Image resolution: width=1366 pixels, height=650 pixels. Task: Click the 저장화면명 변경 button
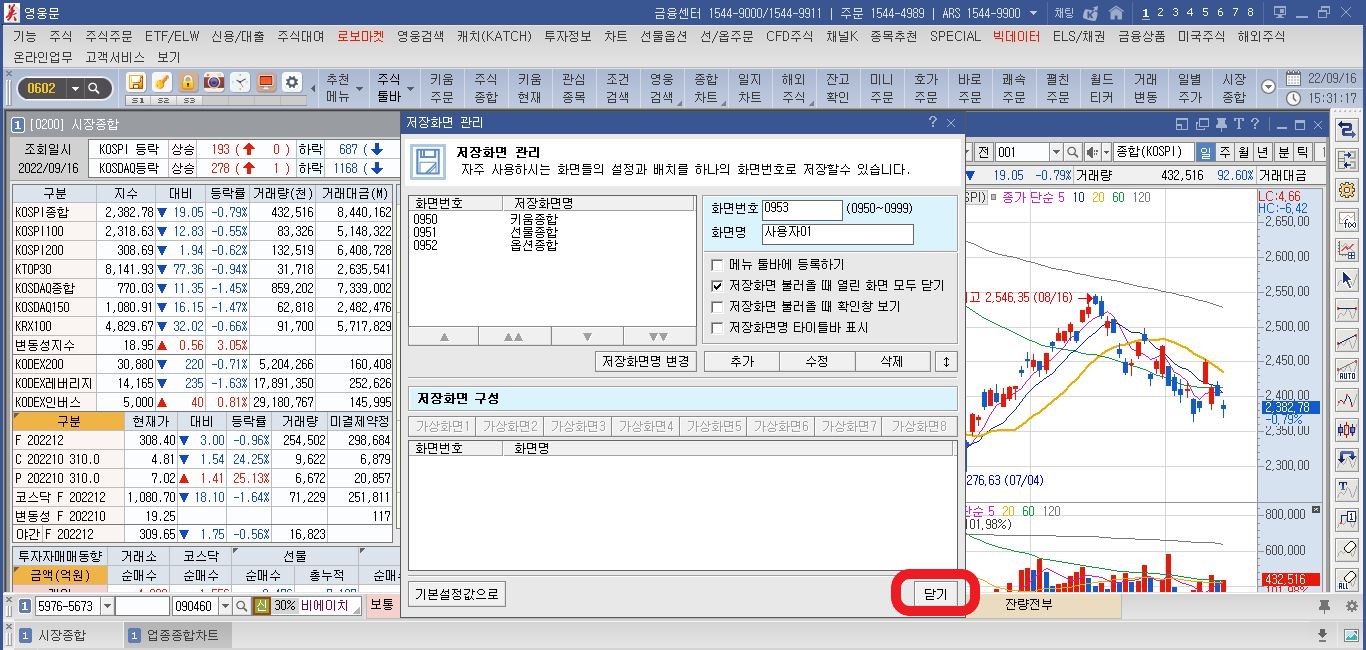click(645, 361)
